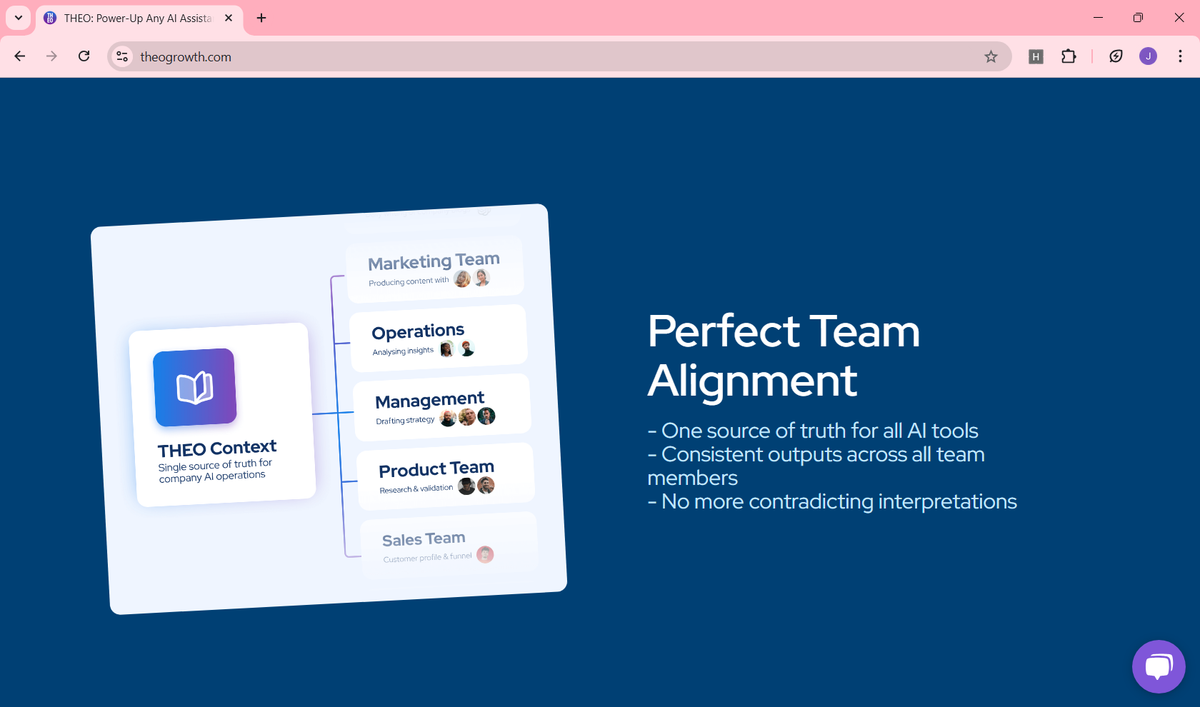Open the tab search dropdown arrow
1200x707 pixels.
coord(17,17)
